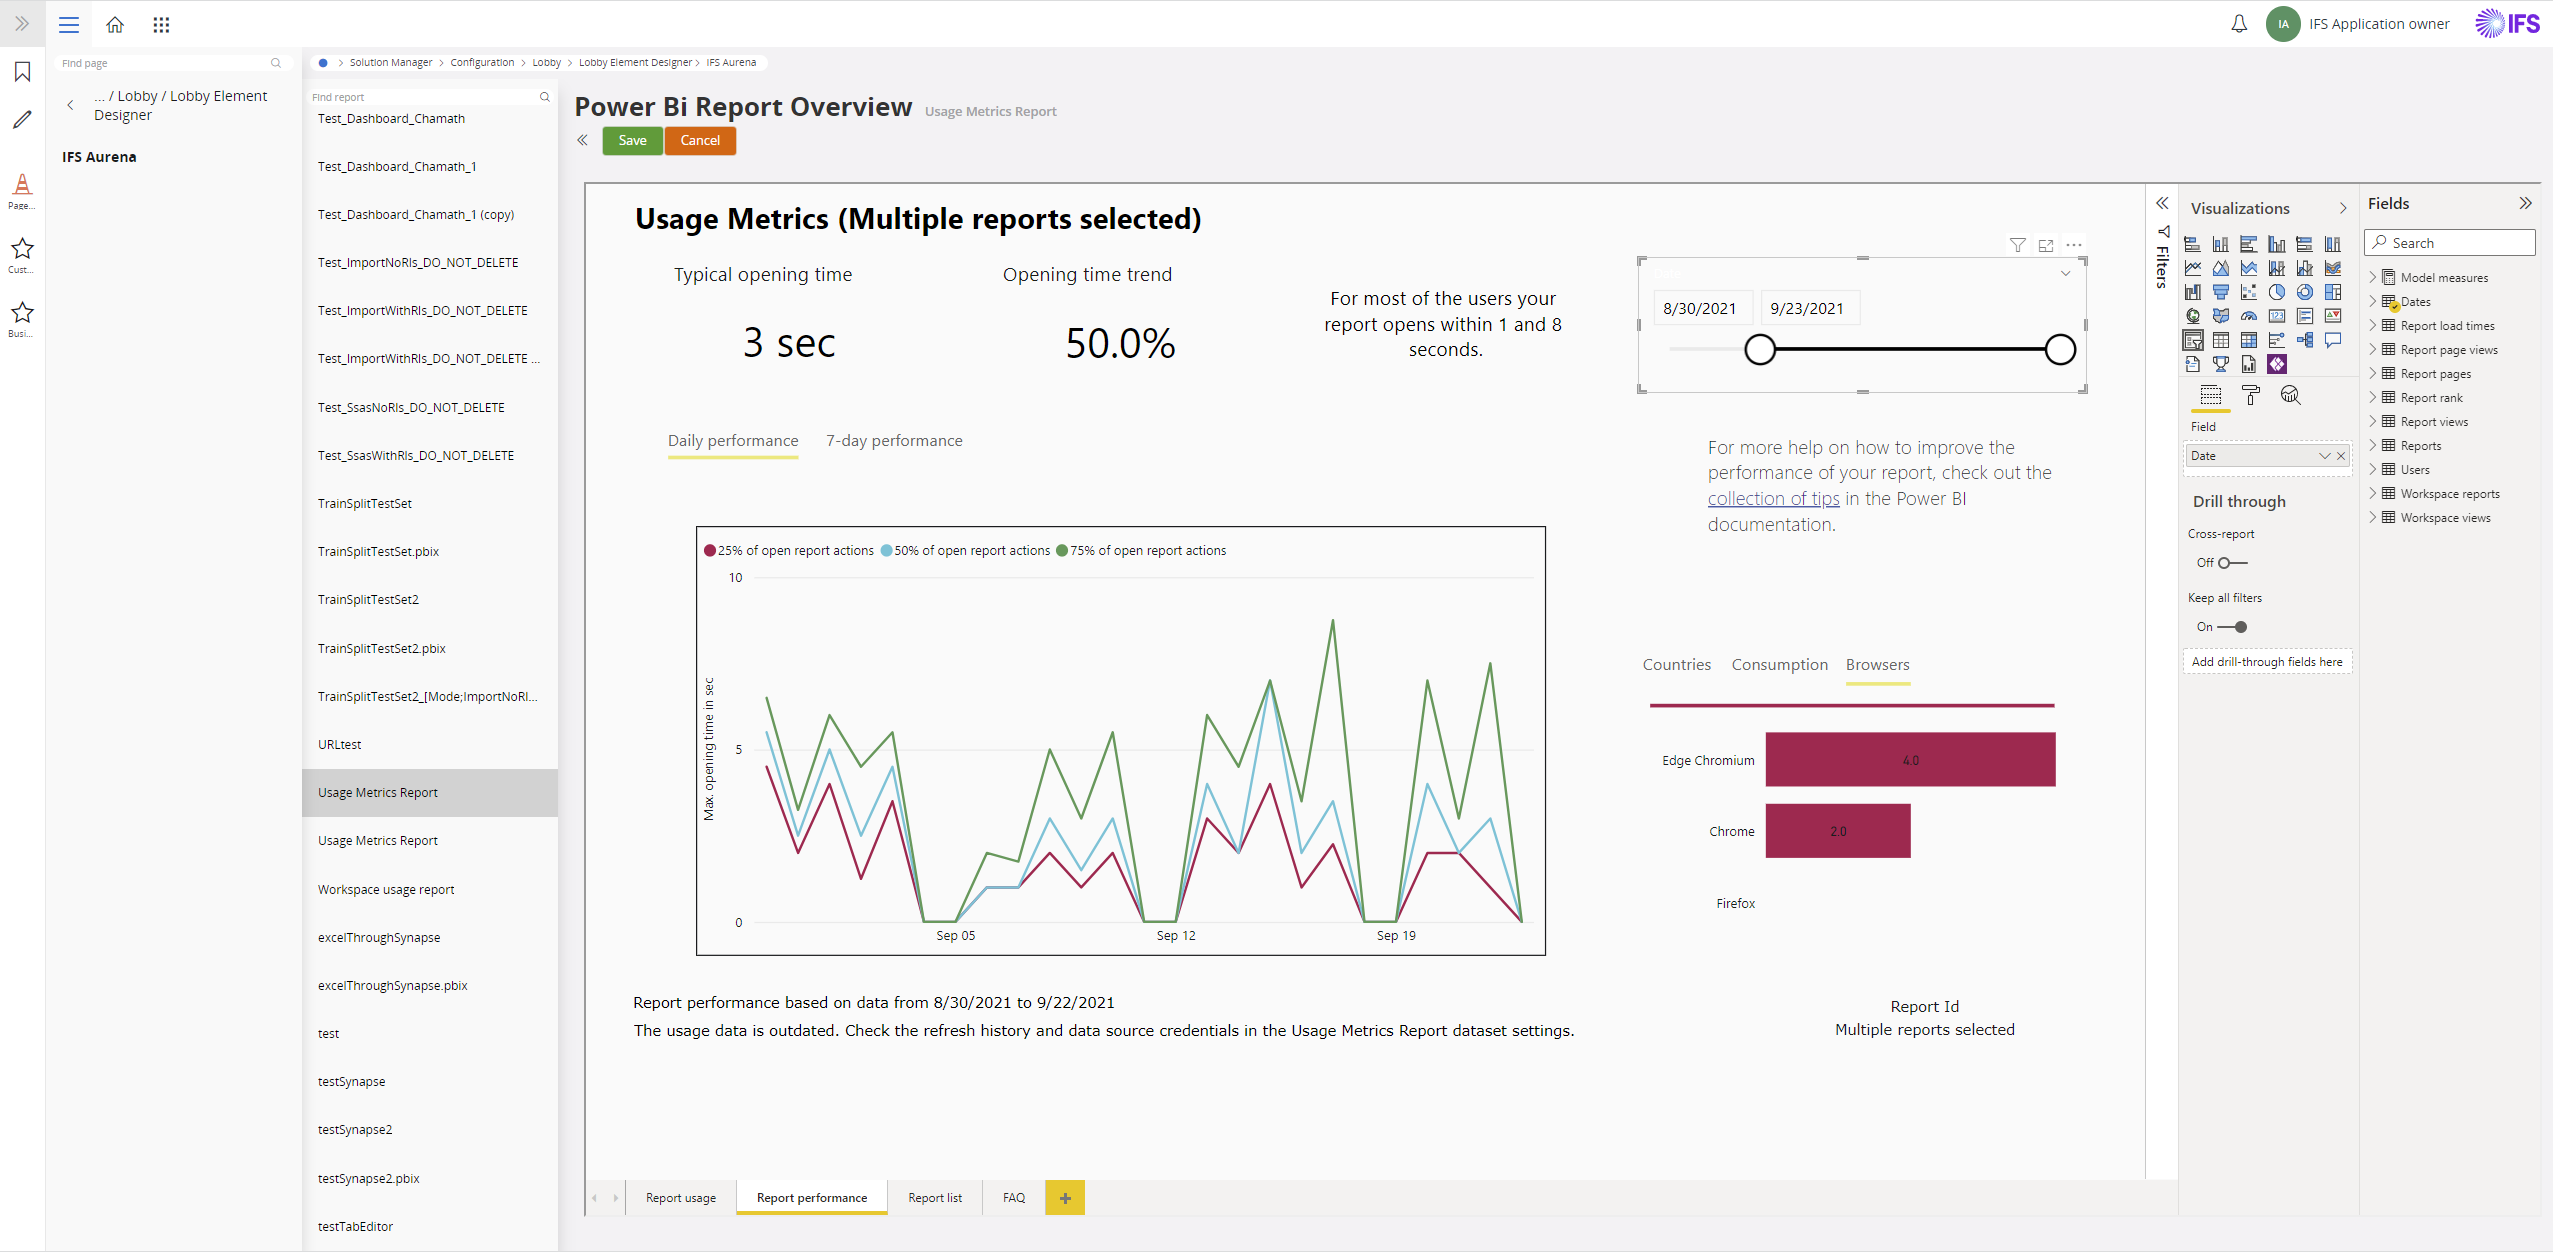Viewport: 2553px width, 1253px height.
Task: Add a new report page
Action: coord(1065,1198)
